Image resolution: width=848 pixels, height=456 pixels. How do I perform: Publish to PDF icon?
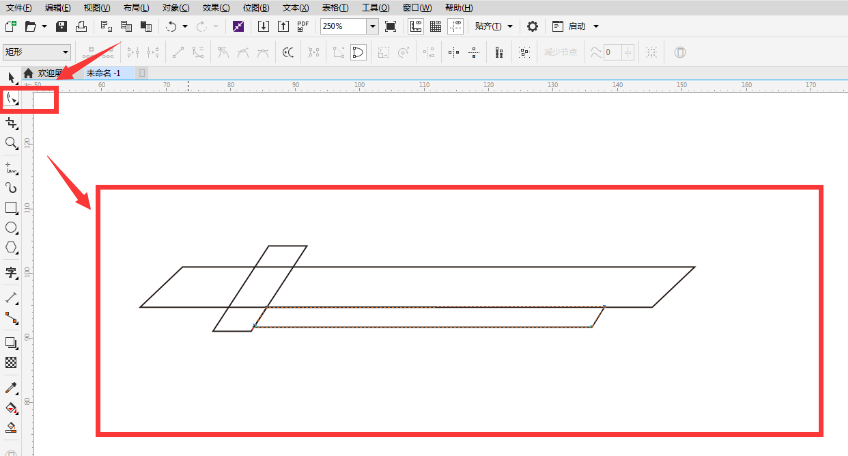(303, 26)
